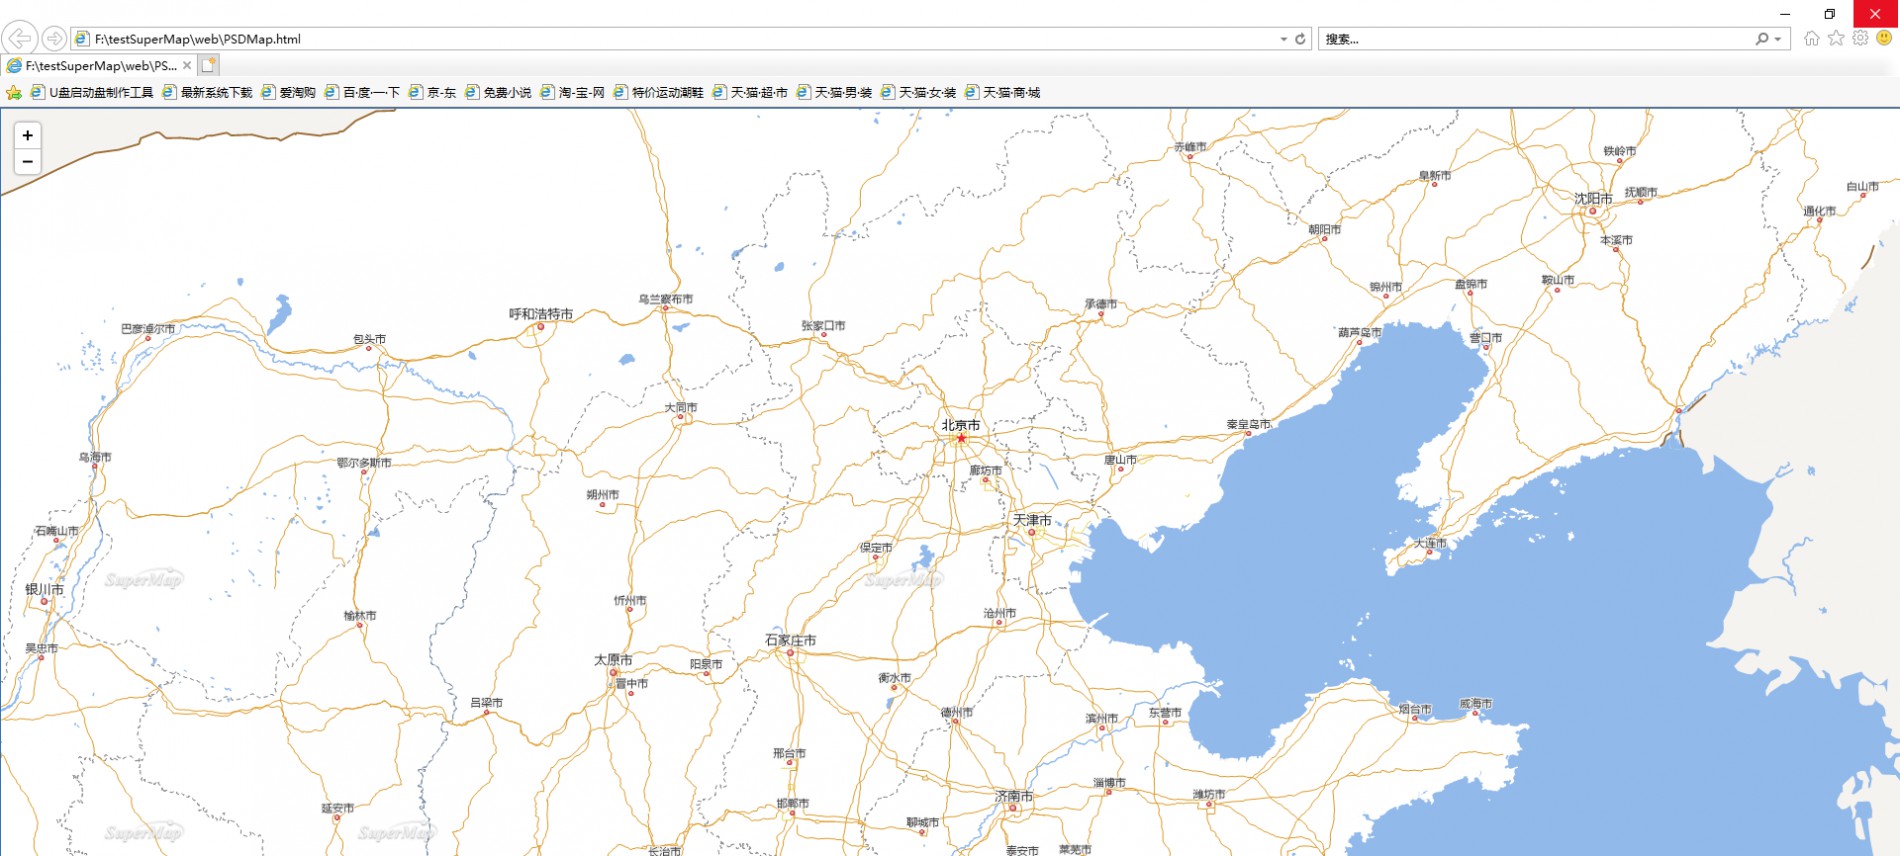Expand the address bar dropdown arrow
Viewport: 1900px width, 856px height.
(1284, 39)
